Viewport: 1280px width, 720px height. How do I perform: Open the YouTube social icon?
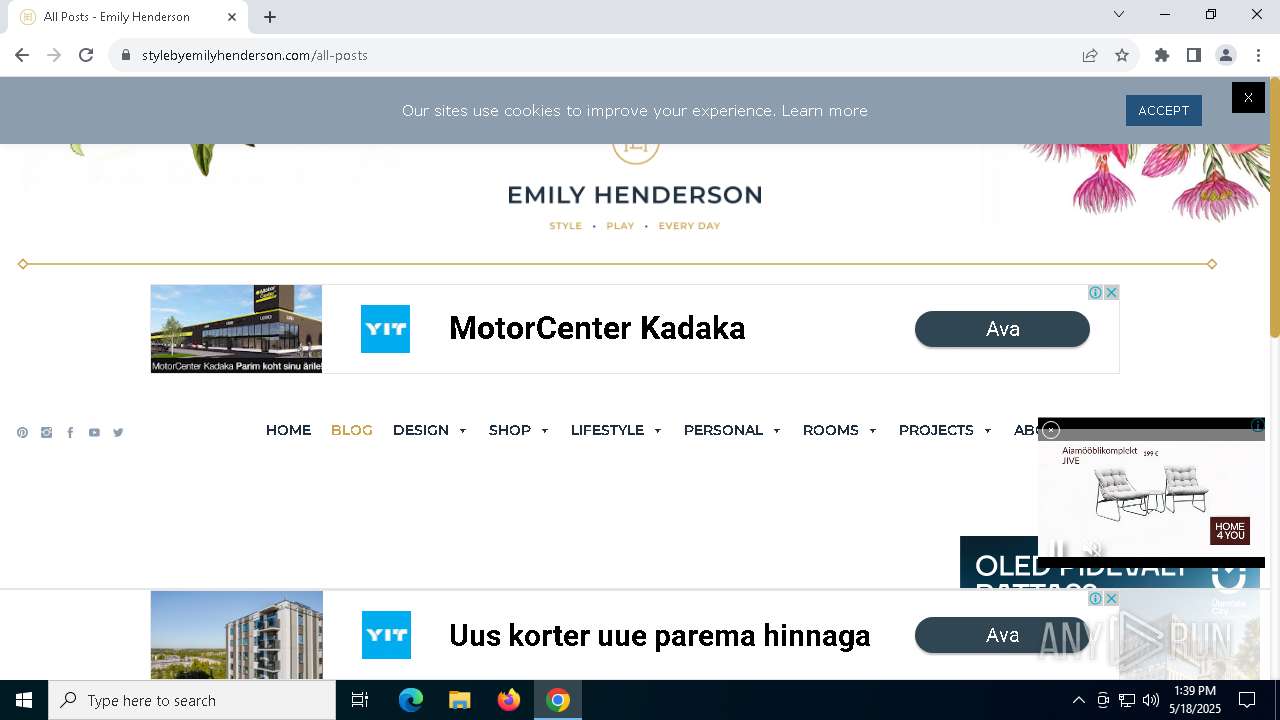(94, 432)
